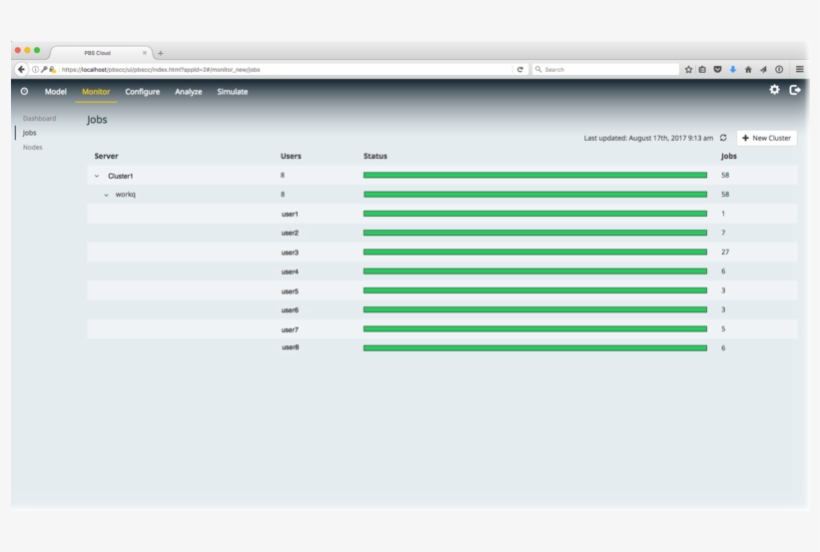Click the PBS Cloud logo icon beside Model
The width and height of the screenshot is (820, 552).
coord(25,92)
